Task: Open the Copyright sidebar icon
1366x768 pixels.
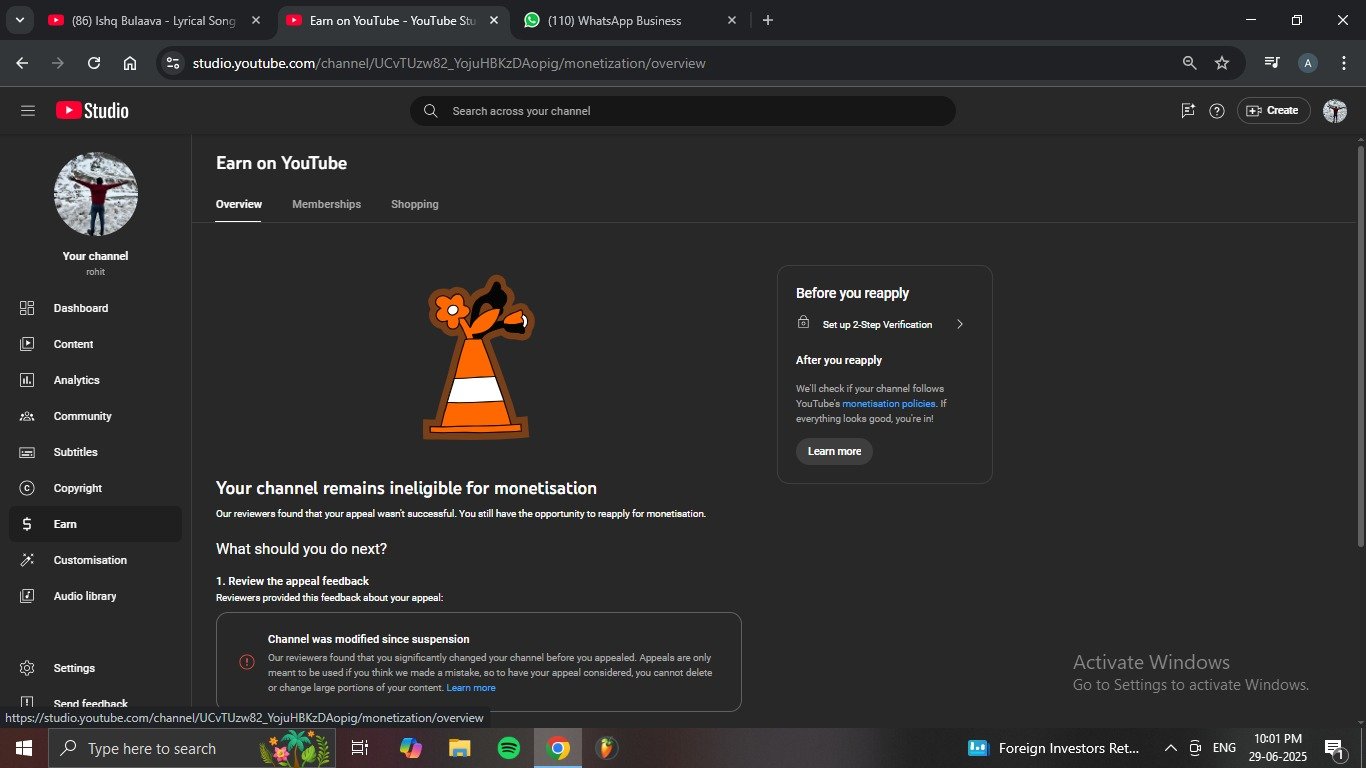Action: pos(27,488)
